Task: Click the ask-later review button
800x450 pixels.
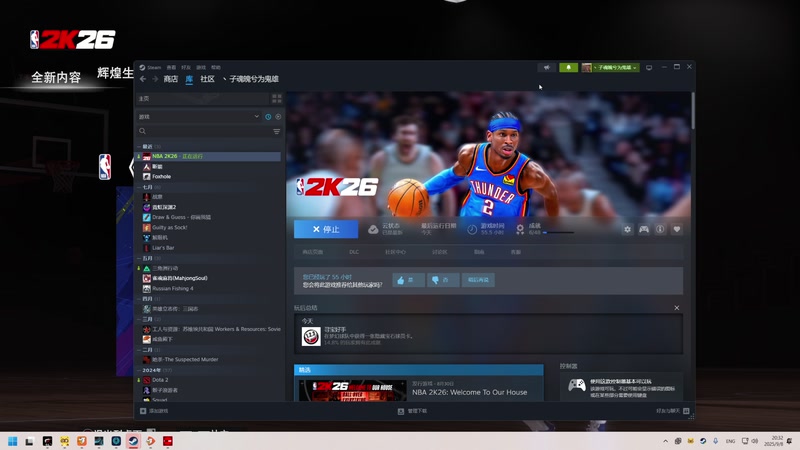Action: pos(478,280)
